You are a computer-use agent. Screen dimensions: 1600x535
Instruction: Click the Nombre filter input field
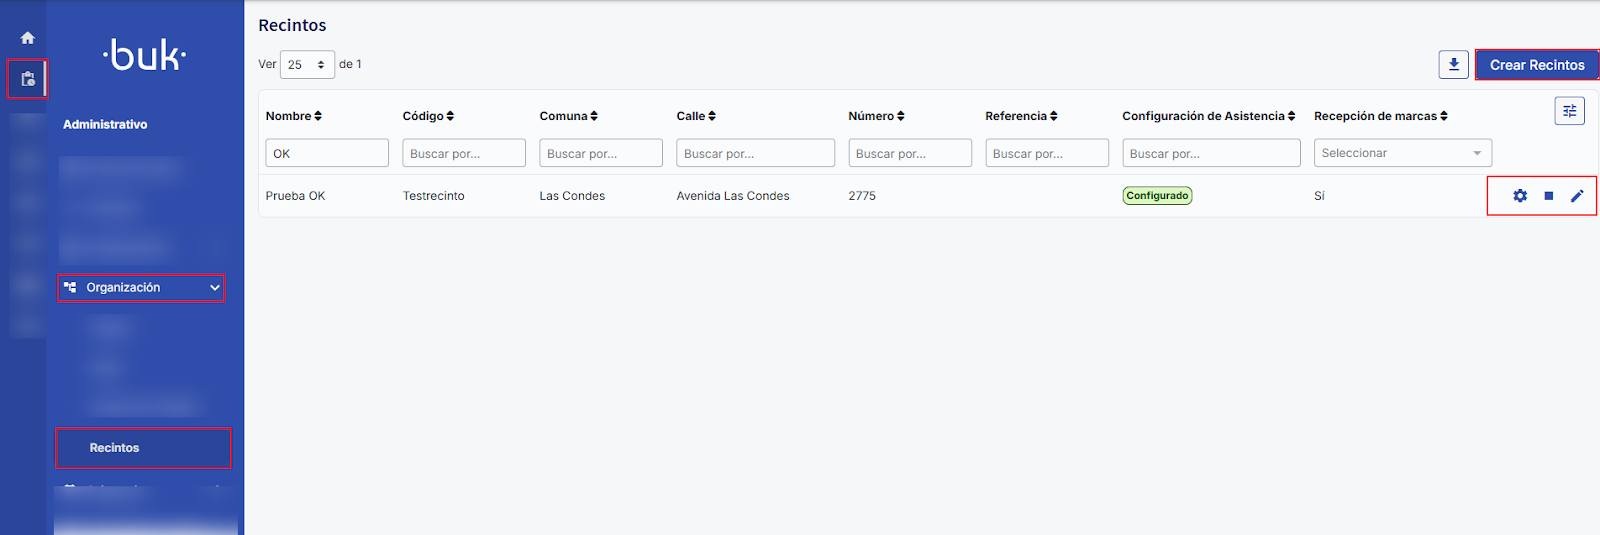[327, 153]
